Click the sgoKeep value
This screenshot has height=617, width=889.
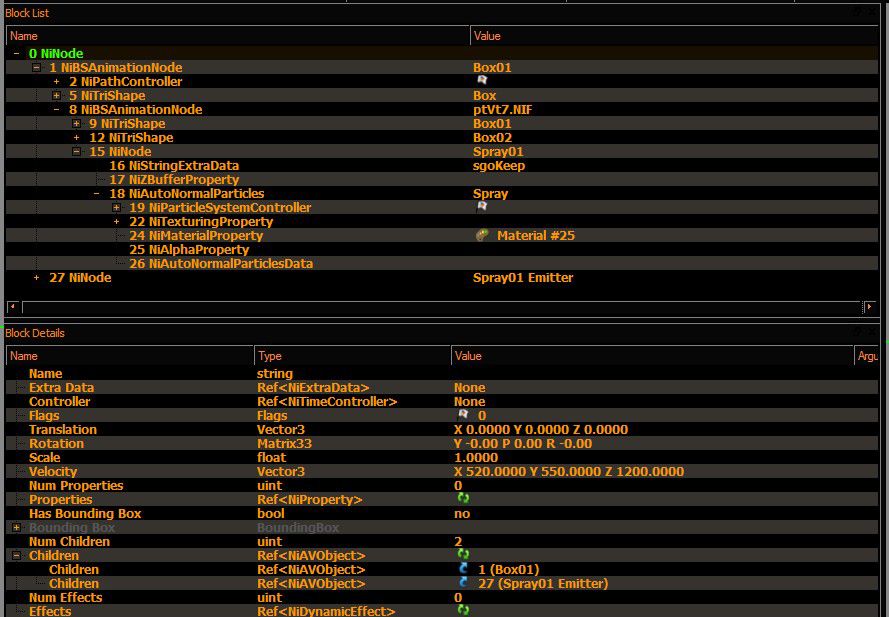(499, 166)
